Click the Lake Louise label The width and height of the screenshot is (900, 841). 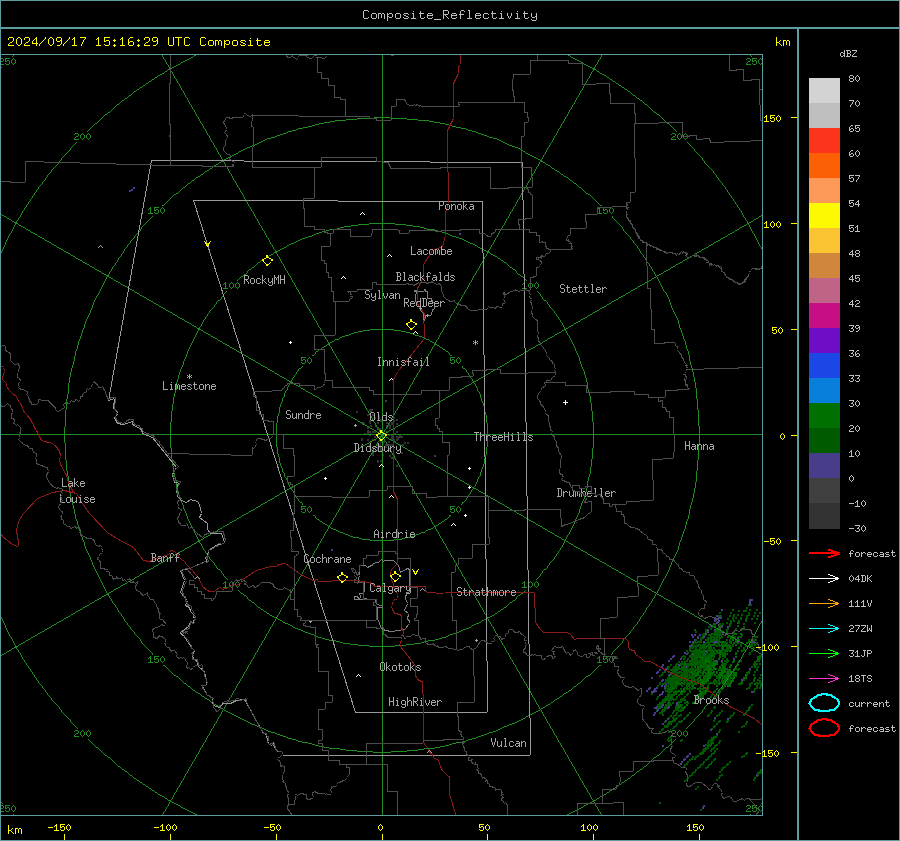(77, 491)
